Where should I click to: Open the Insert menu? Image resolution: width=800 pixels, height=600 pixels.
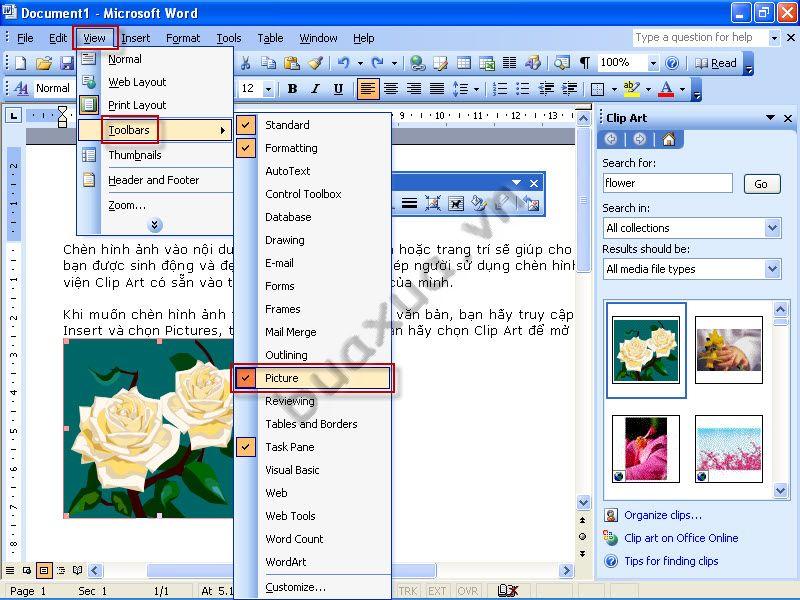point(135,38)
